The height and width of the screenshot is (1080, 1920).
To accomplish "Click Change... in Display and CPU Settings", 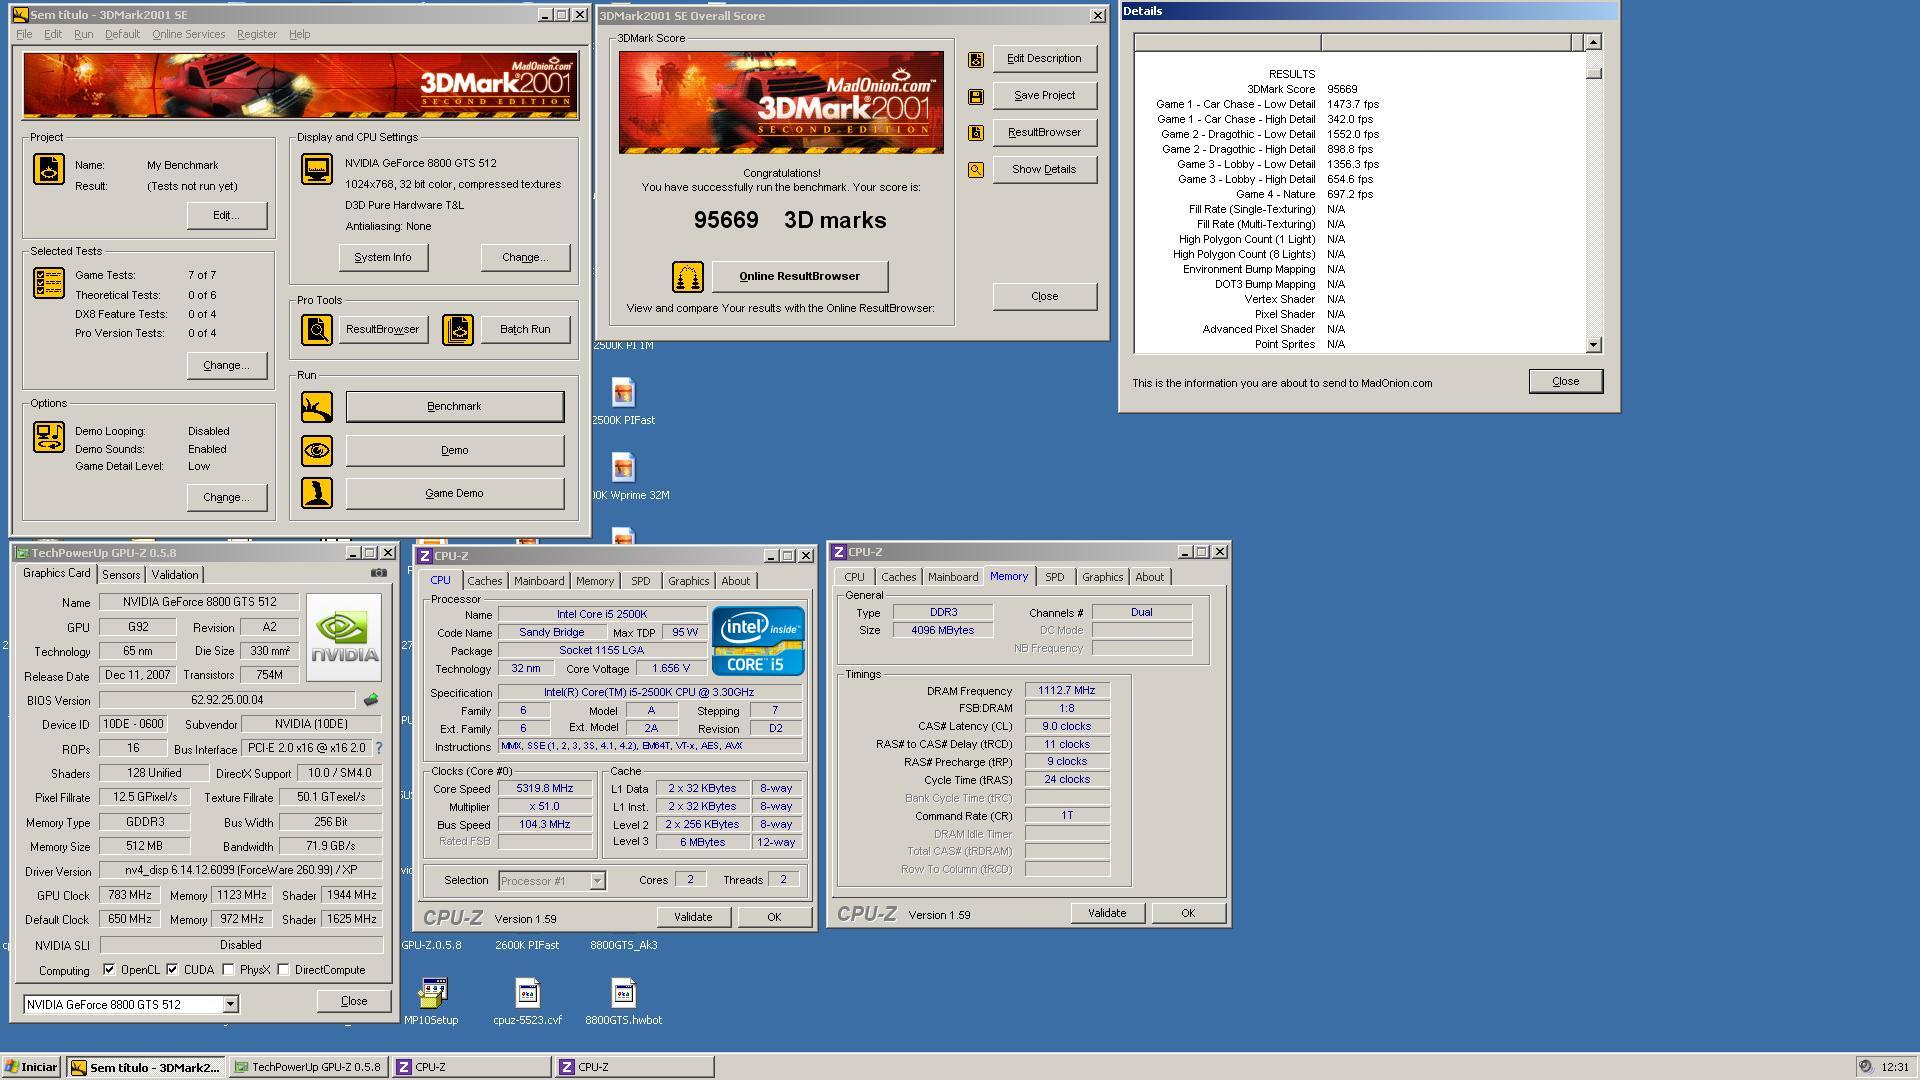I will coord(525,257).
